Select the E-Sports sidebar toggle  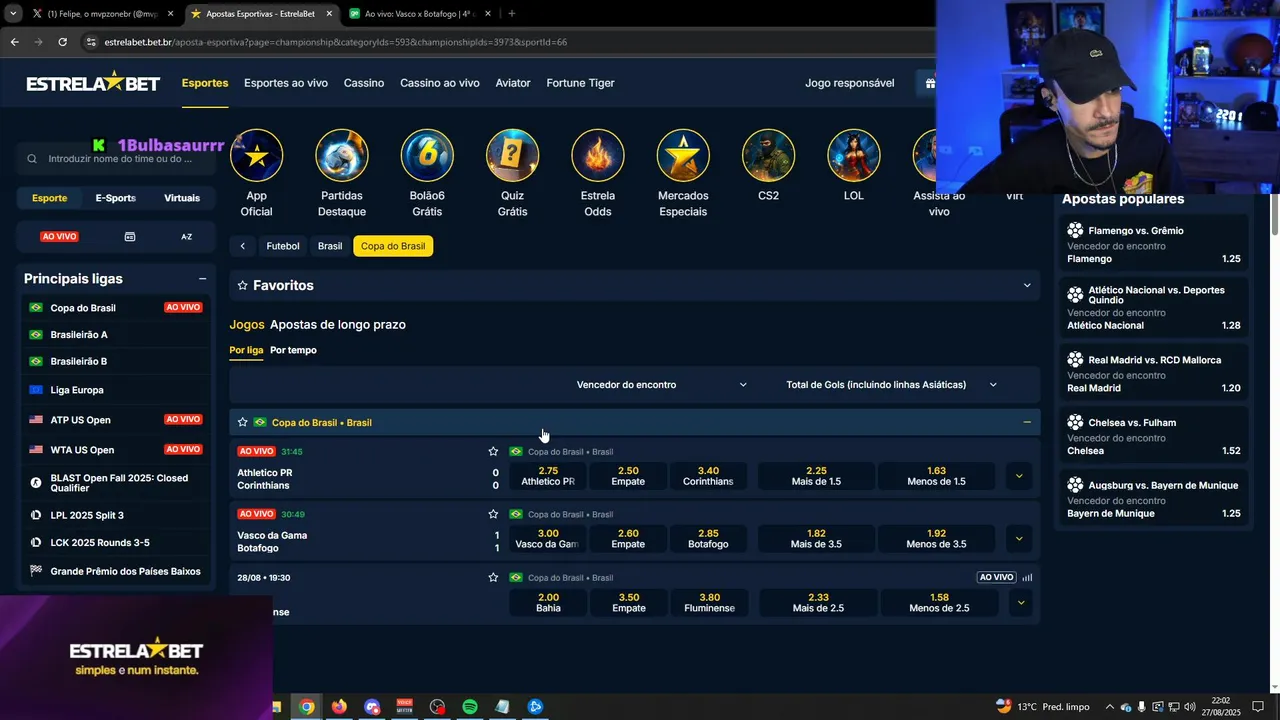pyautogui.click(x=116, y=198)
